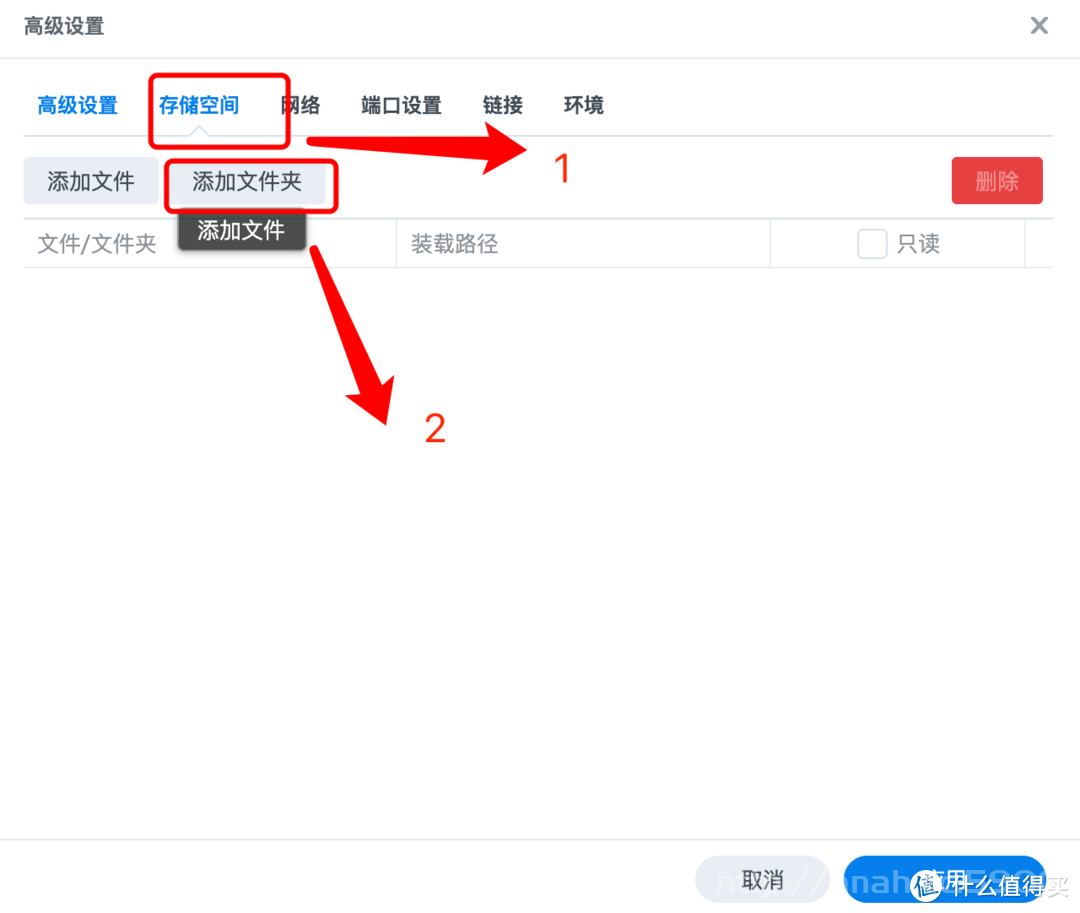Click the 什么值得买 watermark logo

click(x=990, y=885)
